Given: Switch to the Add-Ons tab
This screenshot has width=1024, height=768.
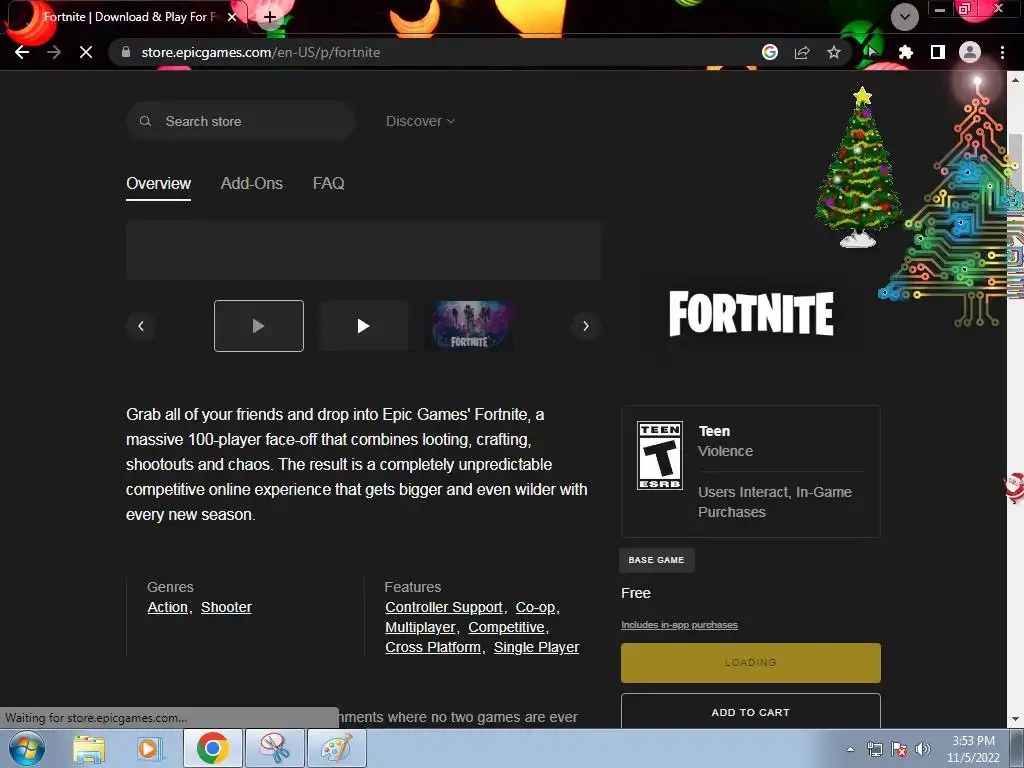Looking at the screenshot, I should [x=251, y=184].
